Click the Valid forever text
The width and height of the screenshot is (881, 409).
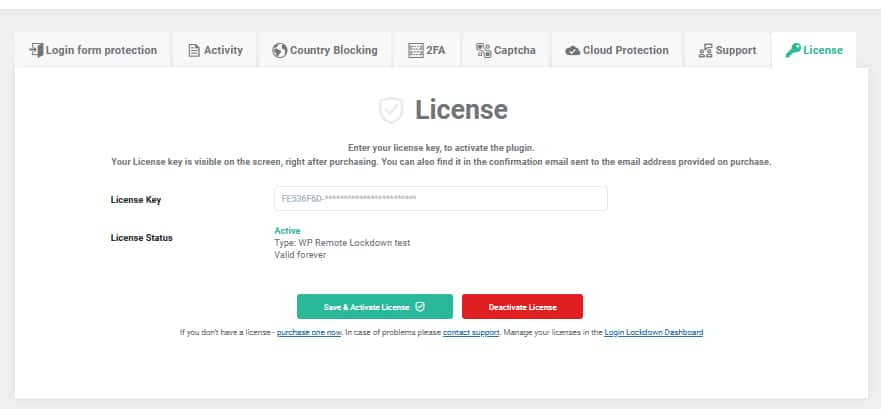(300, 255)
